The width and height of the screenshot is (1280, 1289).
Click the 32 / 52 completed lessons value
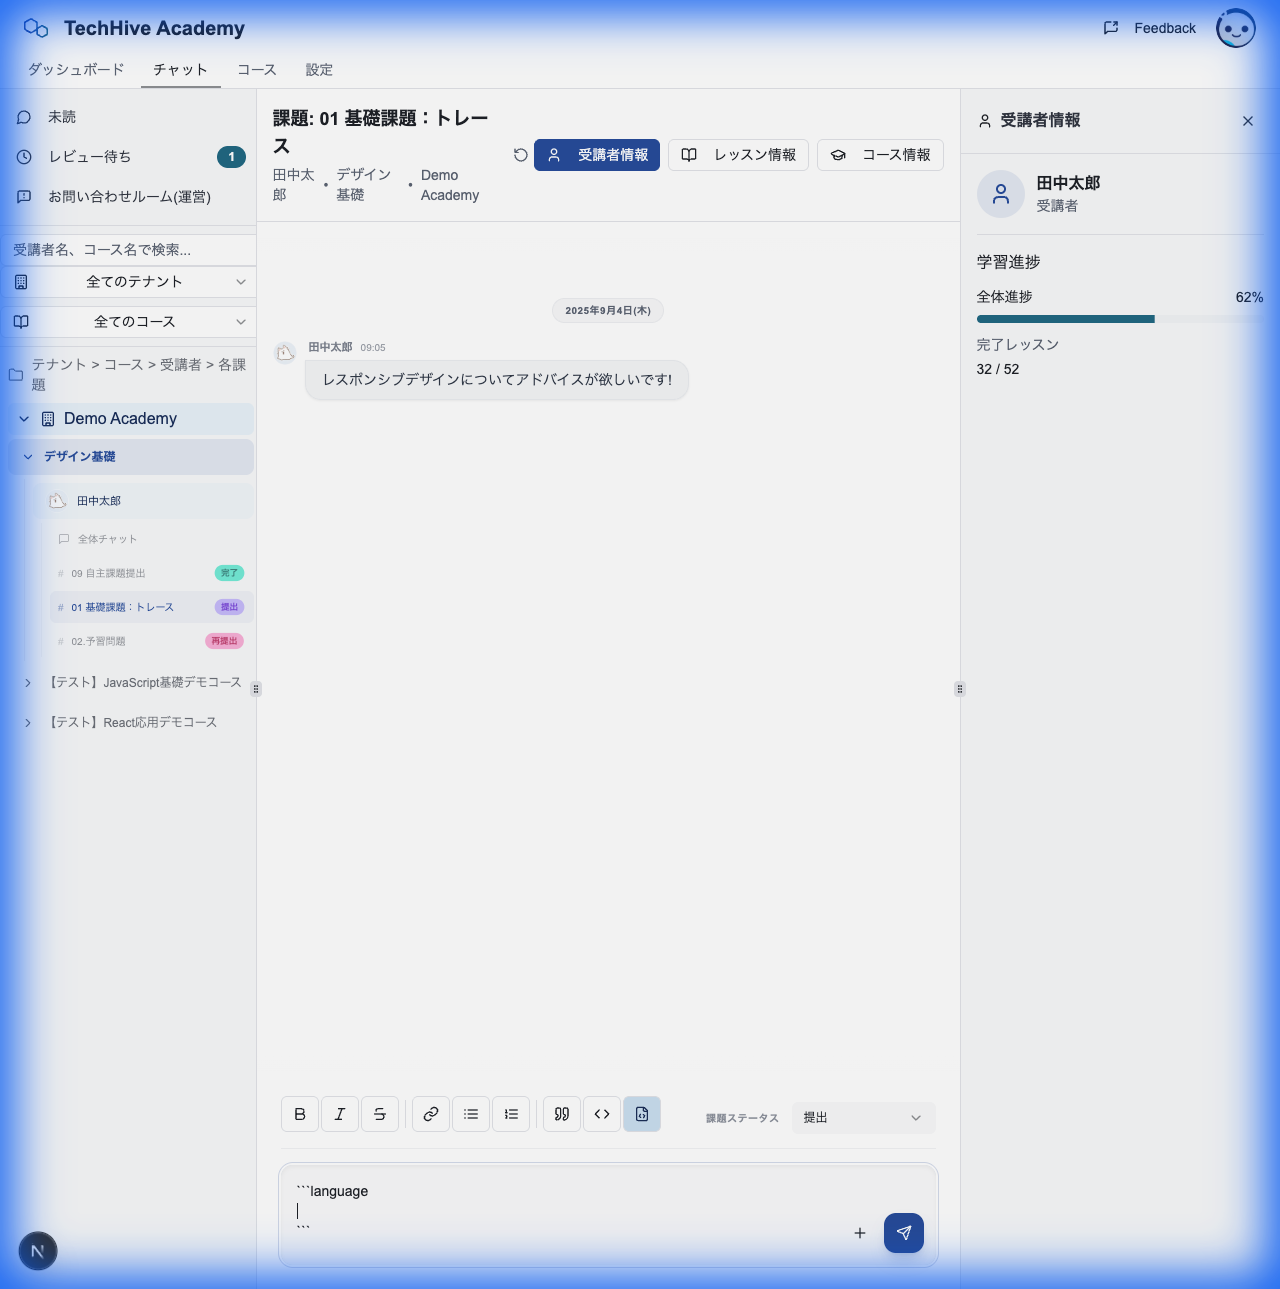998,369
